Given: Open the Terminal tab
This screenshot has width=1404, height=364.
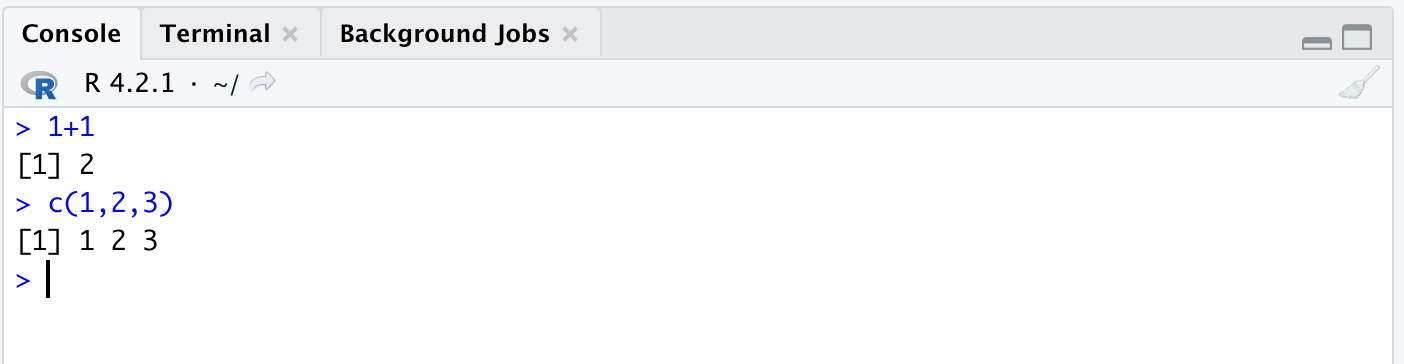Looking at the screenshot, I should (x=215, y=34).
